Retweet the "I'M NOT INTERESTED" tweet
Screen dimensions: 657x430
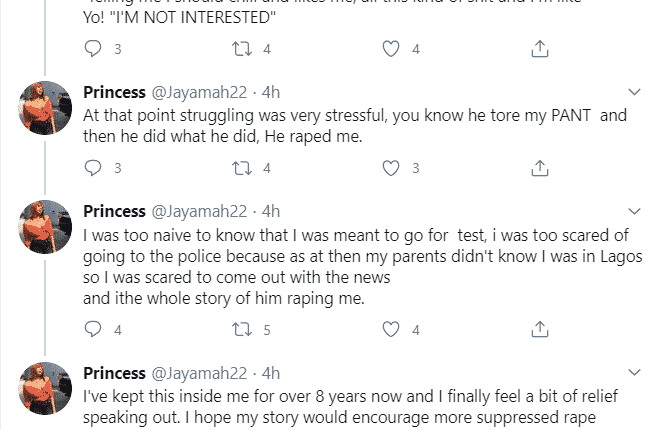coord(242,48)
